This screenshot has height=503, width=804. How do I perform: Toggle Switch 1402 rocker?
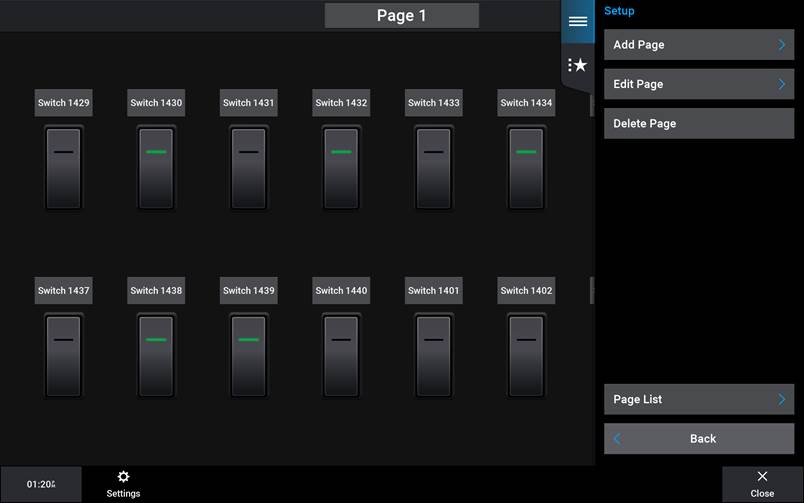526,356
